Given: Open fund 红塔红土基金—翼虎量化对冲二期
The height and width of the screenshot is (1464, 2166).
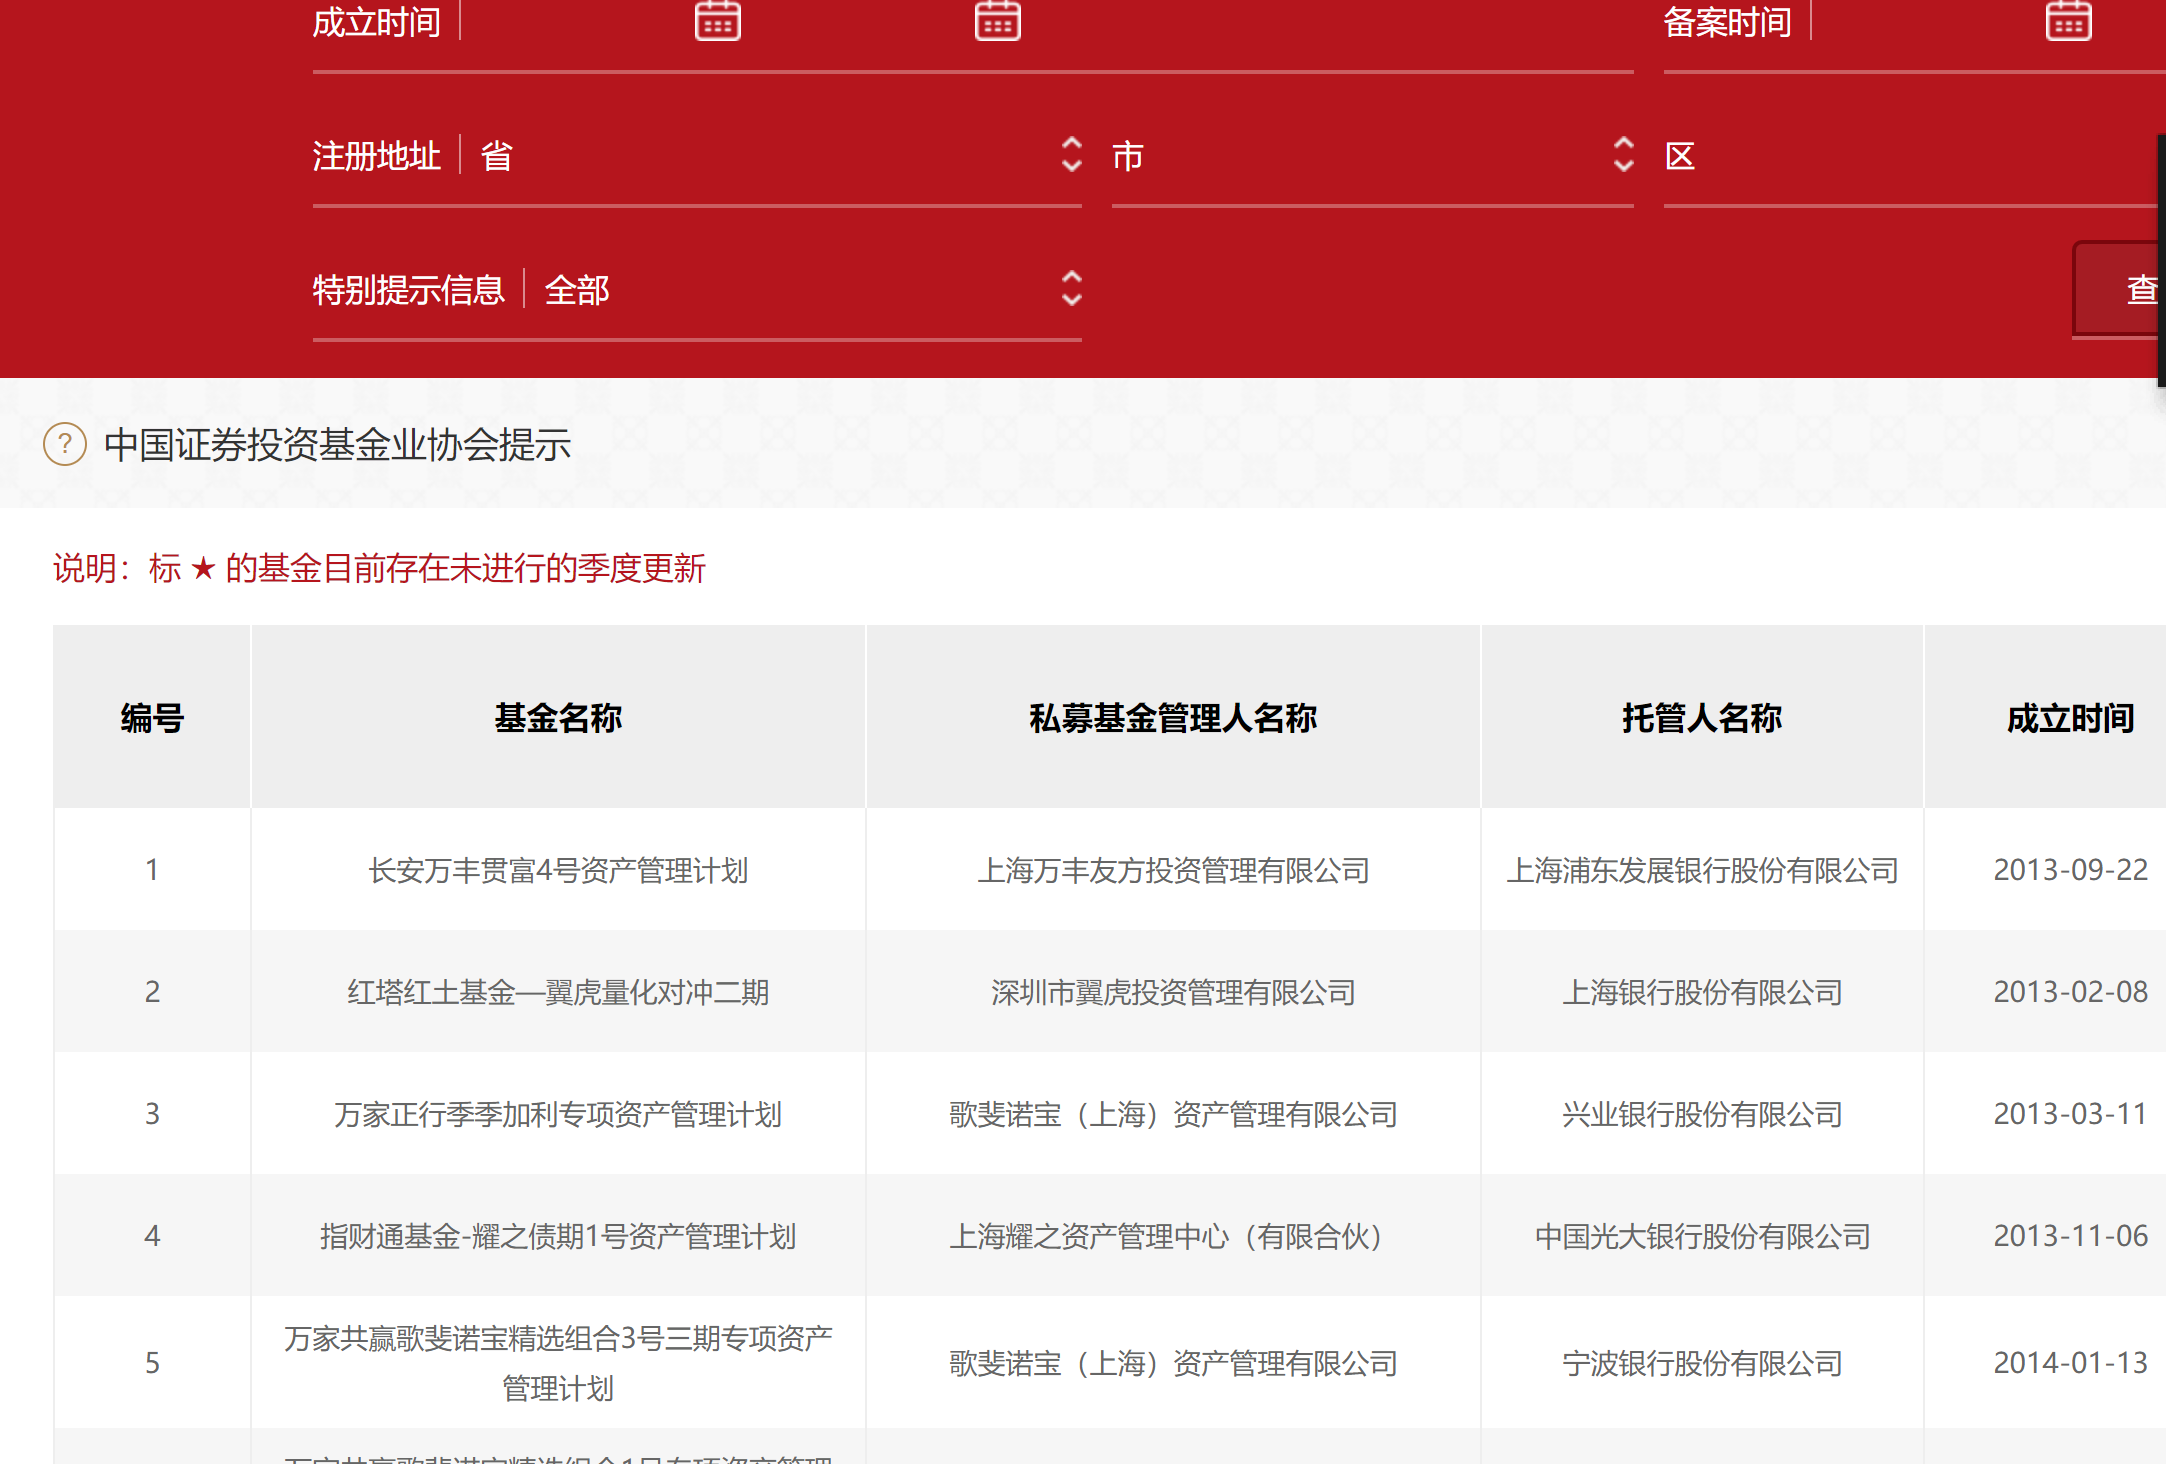Looking at the screenshot, I should coord(557,992).
